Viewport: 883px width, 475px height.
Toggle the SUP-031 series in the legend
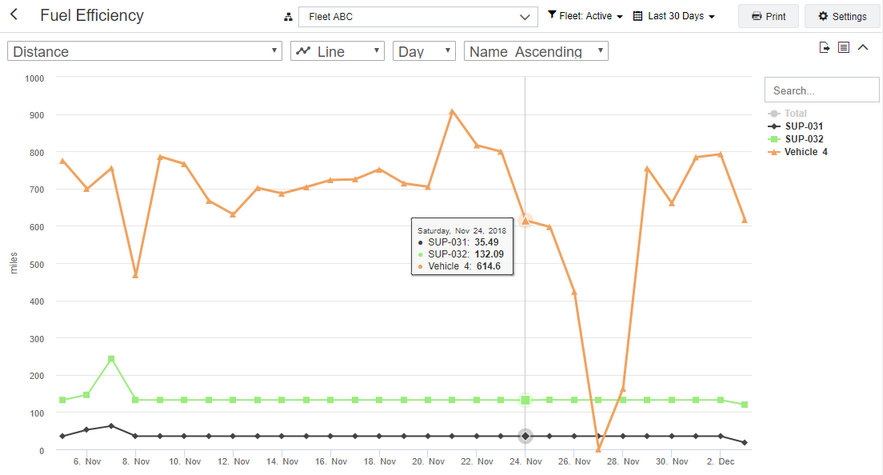(x=795, y=126)
